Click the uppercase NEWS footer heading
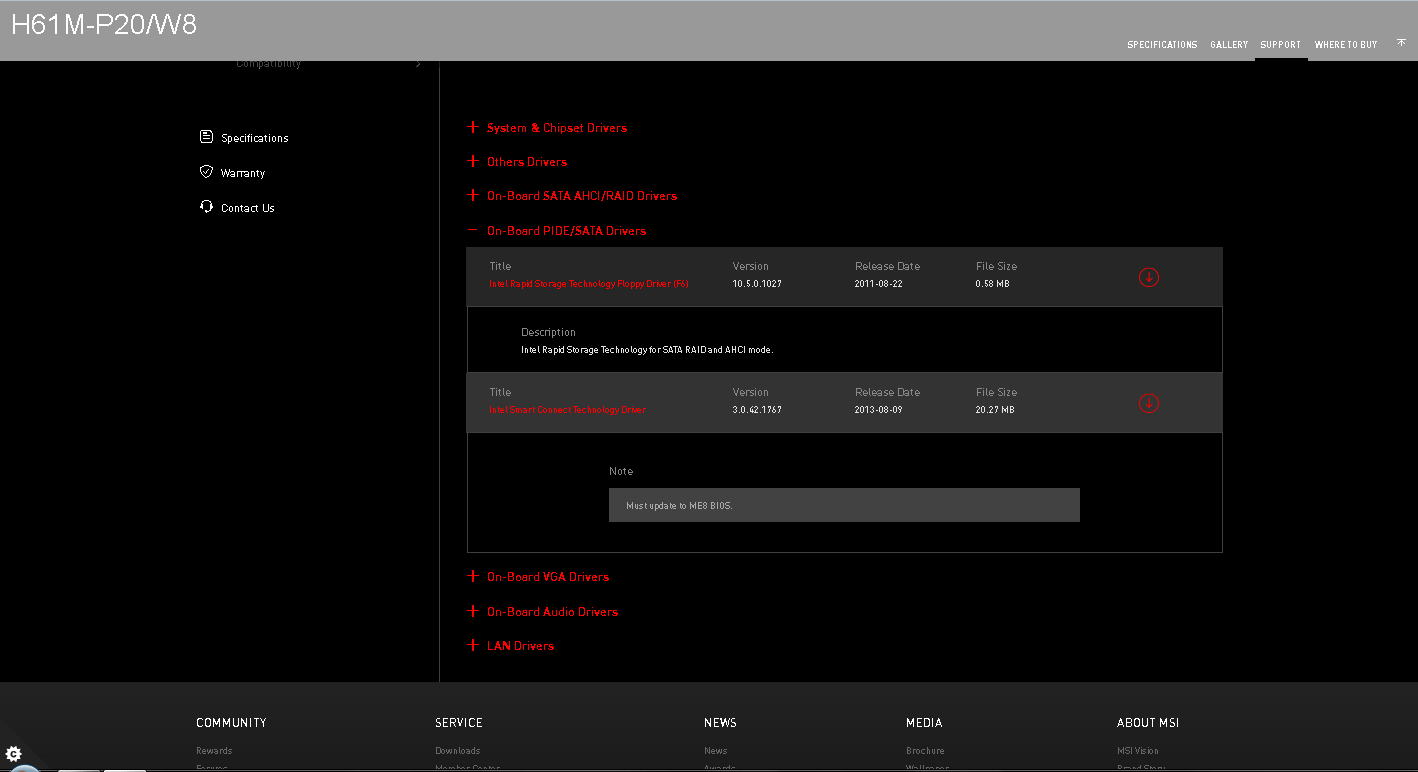1418x772 pixels. click(720, 723)
